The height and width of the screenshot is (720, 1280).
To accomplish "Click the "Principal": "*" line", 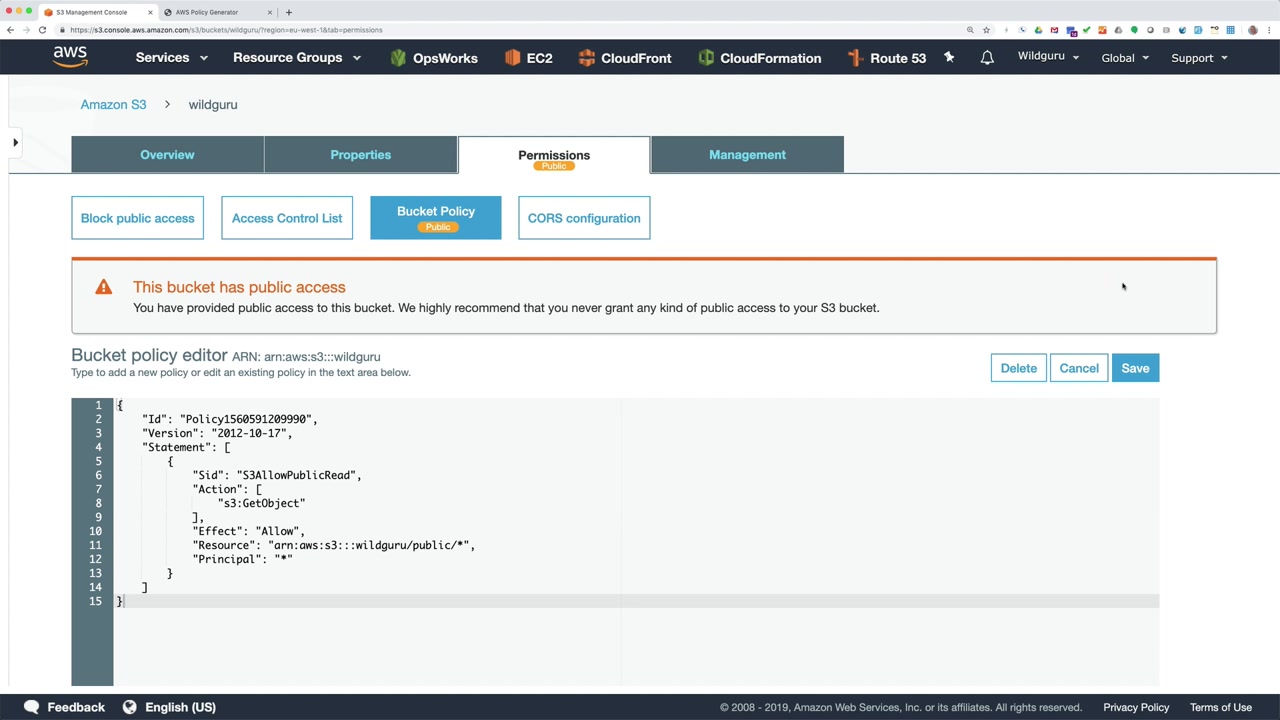I will [242, 559].
